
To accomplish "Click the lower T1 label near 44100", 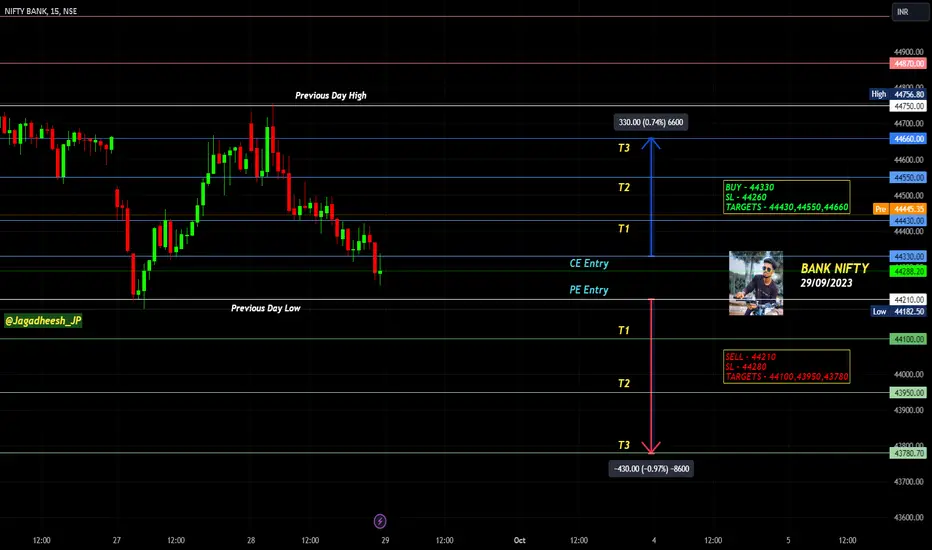I will point(624,330).
